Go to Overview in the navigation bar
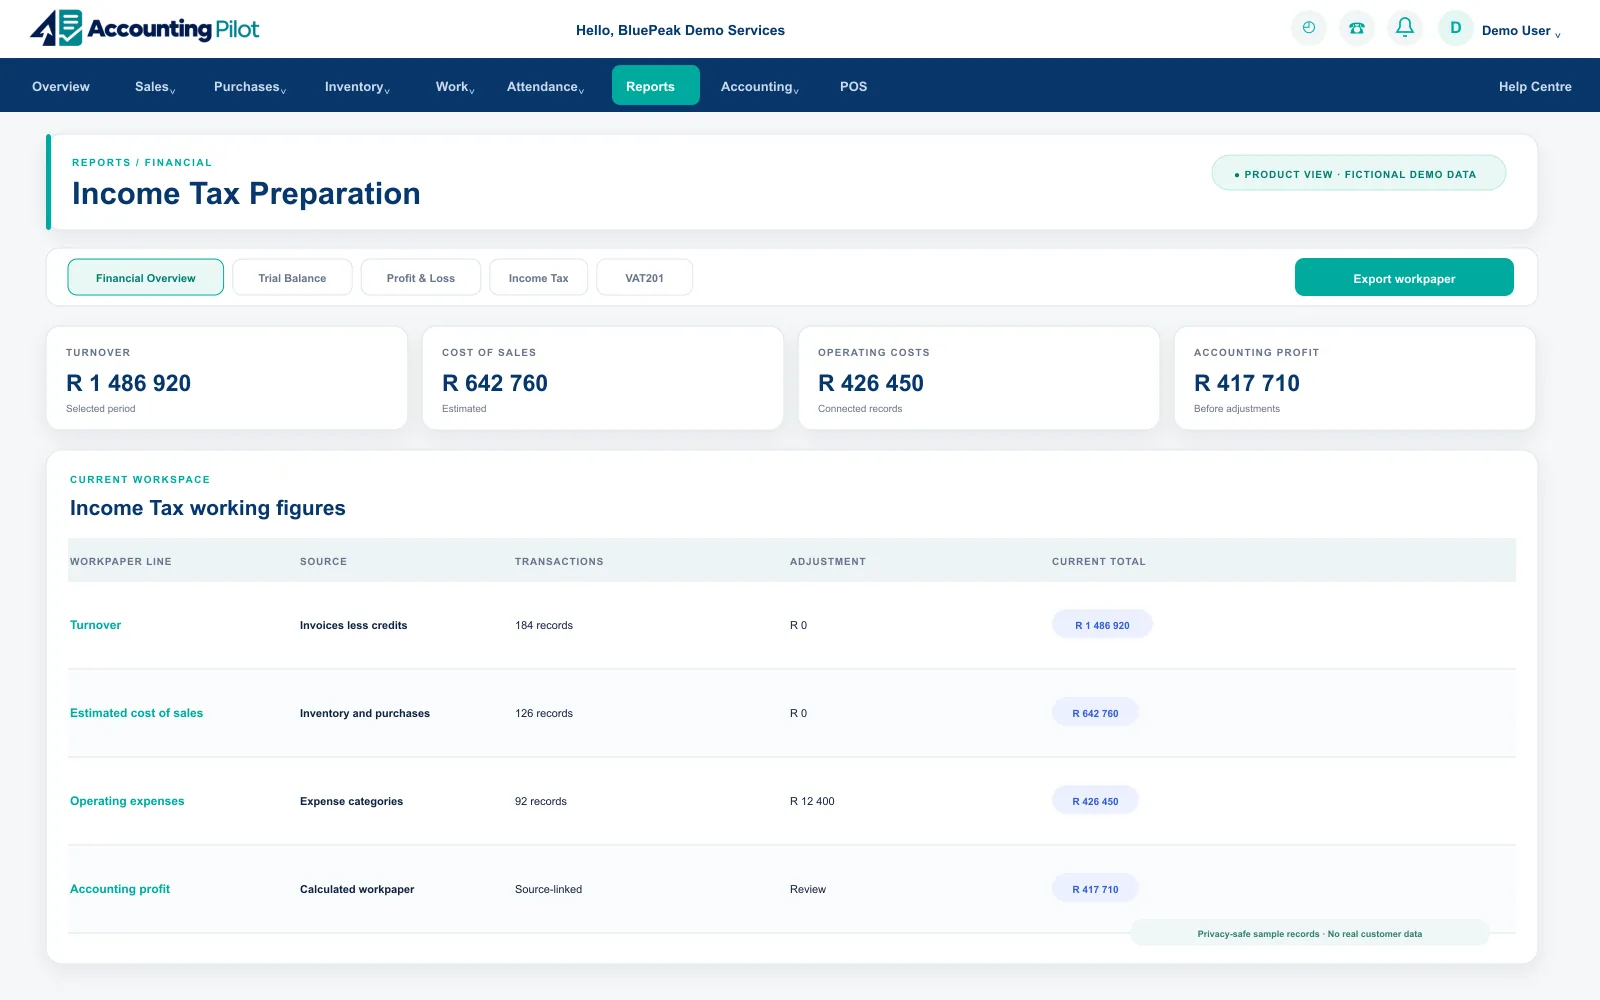 [61, 87]
